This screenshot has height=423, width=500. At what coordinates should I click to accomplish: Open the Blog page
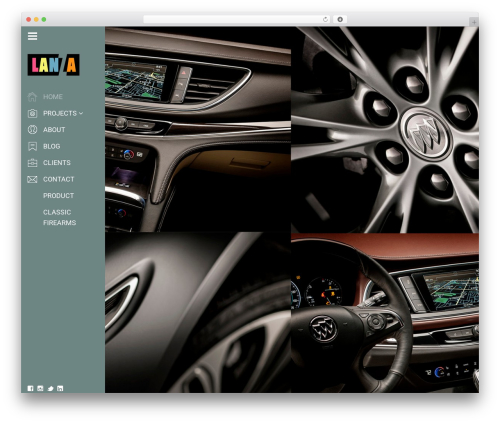tap(52, 146)
